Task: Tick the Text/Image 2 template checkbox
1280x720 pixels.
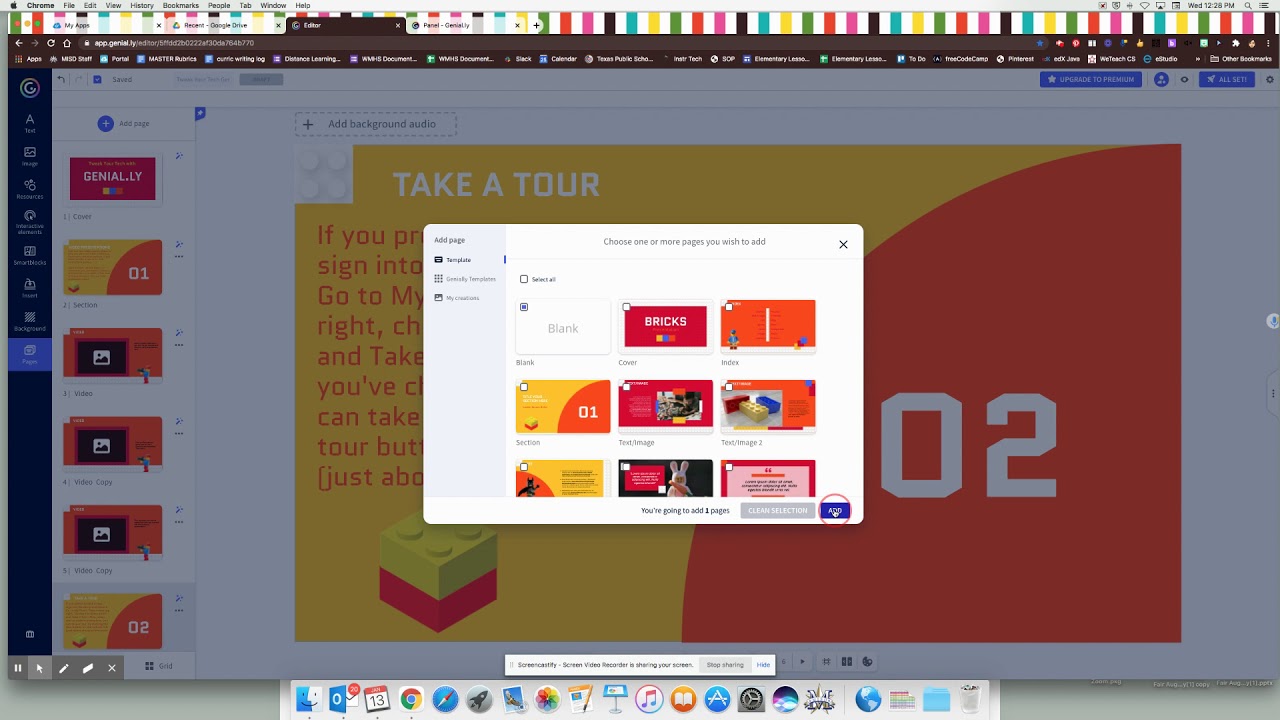Action: (729, 387)
